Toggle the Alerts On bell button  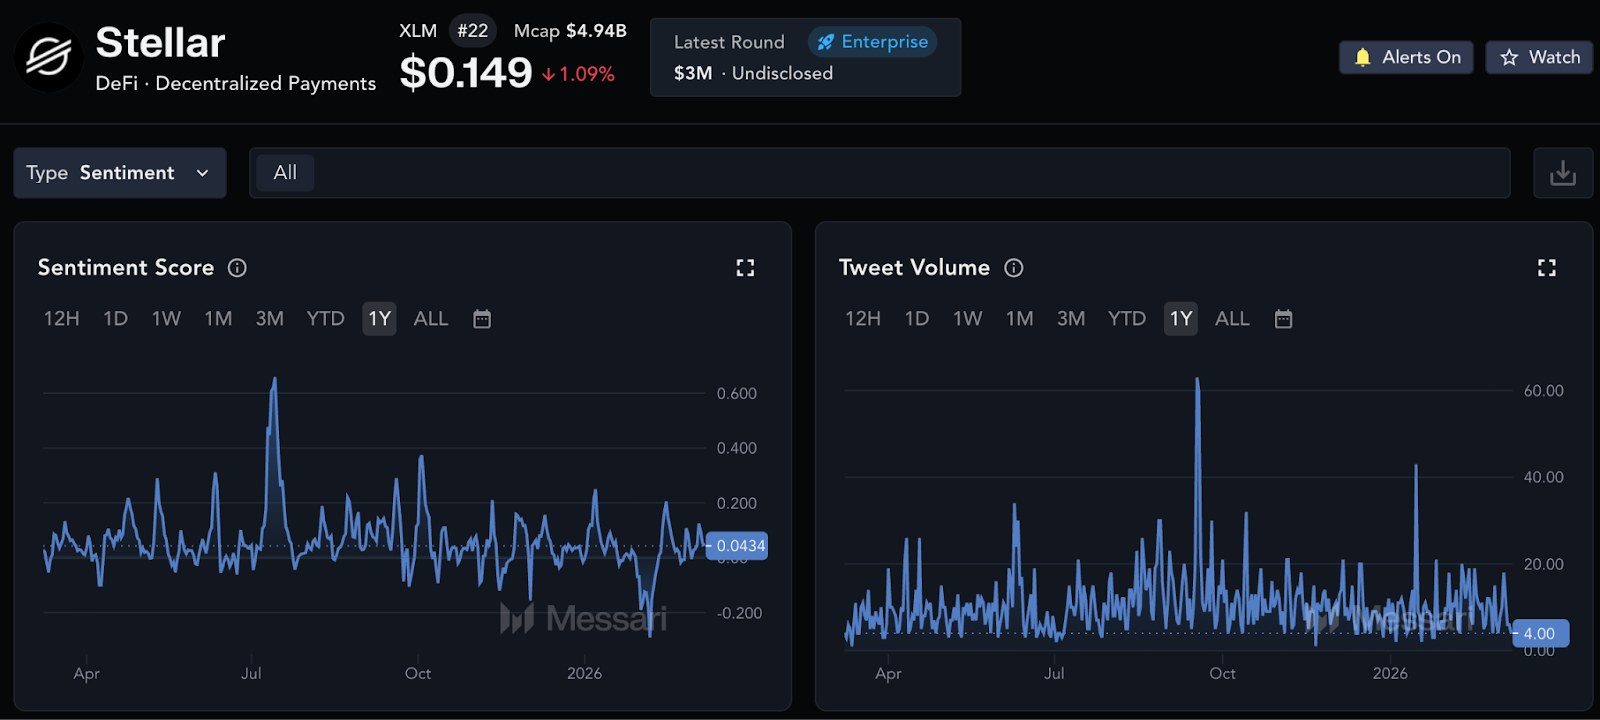point(1405,58)
